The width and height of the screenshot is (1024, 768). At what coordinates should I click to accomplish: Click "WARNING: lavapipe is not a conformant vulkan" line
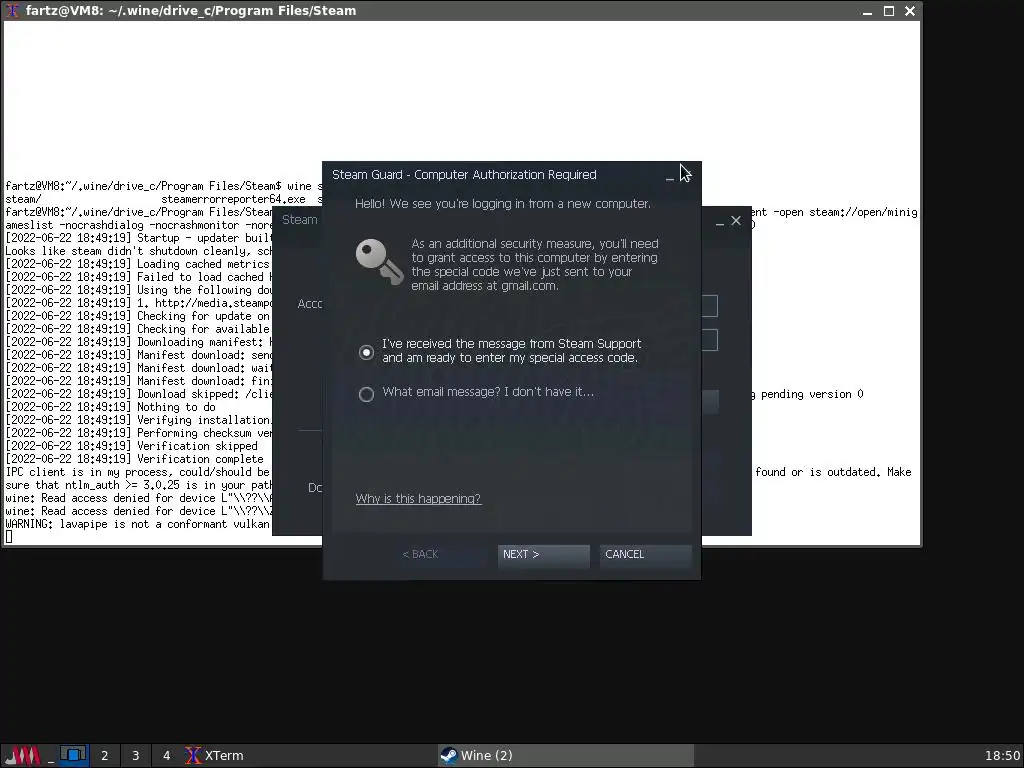pos(137,524)
